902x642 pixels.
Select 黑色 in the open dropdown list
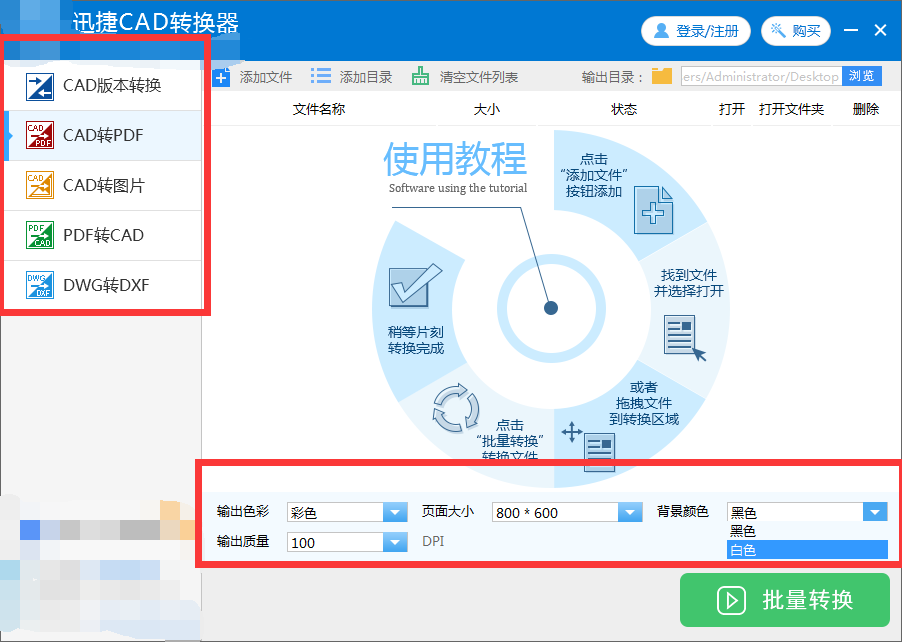point(807,531)
